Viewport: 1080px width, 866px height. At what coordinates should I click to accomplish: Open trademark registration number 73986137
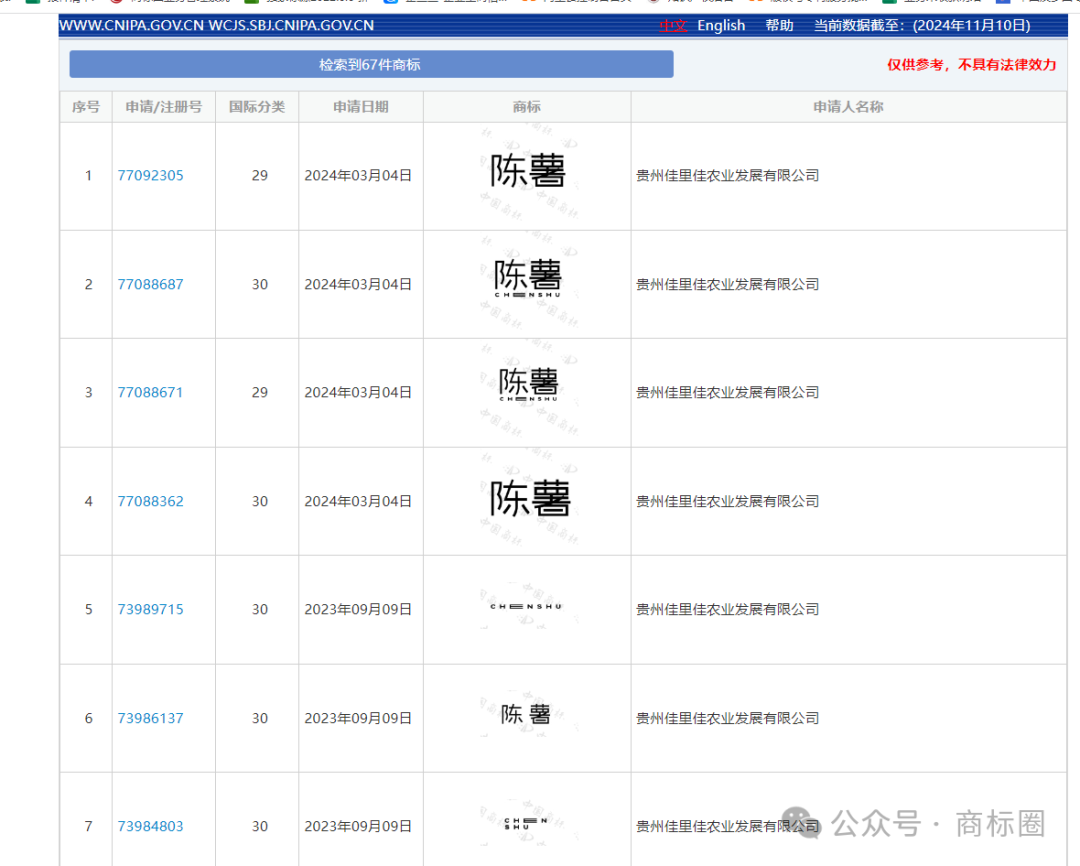[x=150, y=719]
